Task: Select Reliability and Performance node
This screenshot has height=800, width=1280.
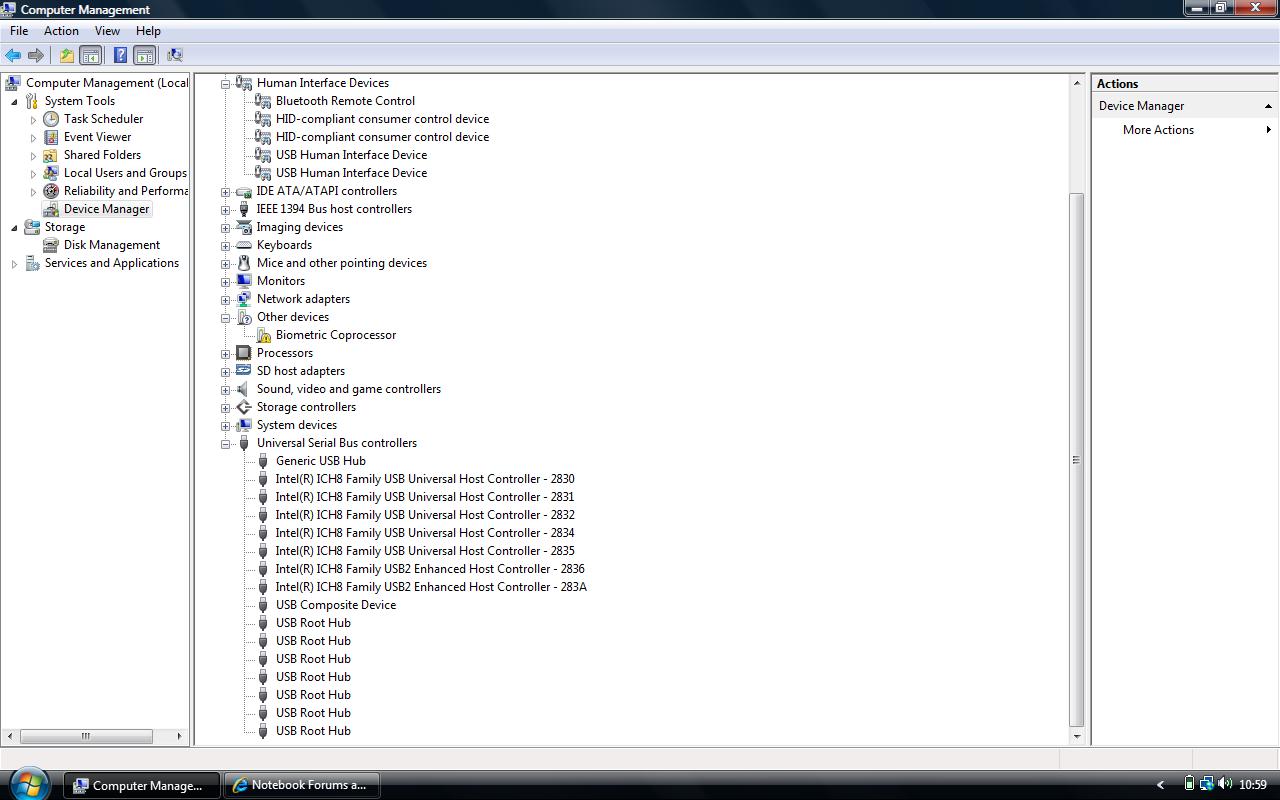Action: tap(125, 191)
